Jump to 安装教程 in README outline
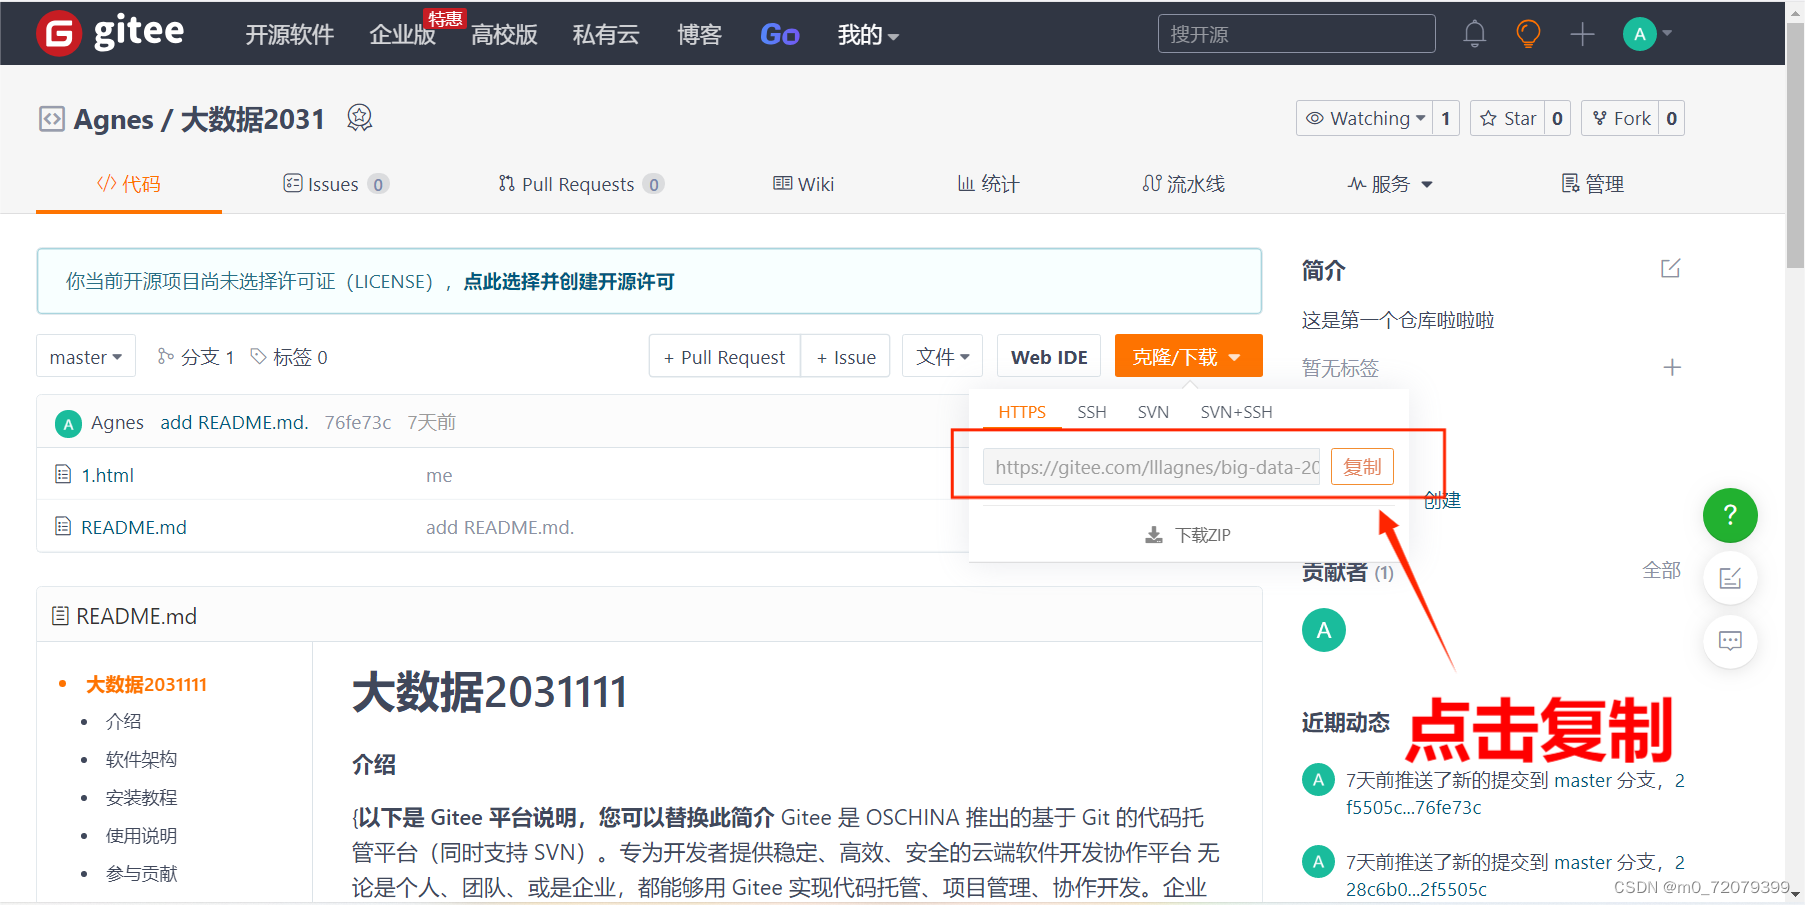1805x905 pixels. 141,797
